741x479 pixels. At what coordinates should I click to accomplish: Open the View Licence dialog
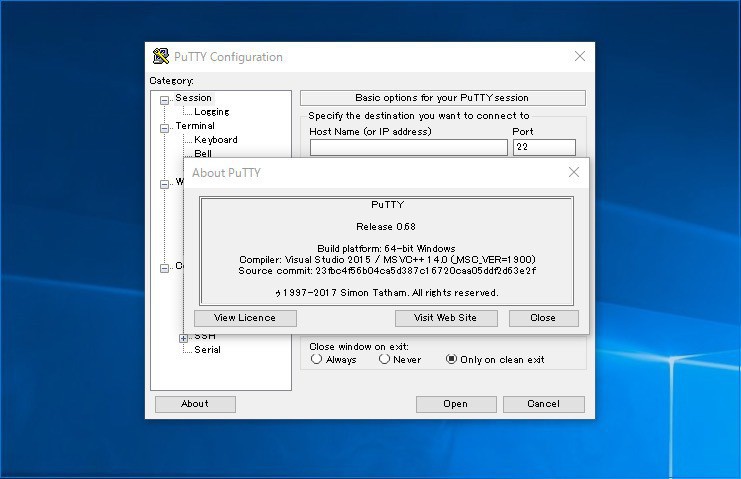click(x=245, y=318)
